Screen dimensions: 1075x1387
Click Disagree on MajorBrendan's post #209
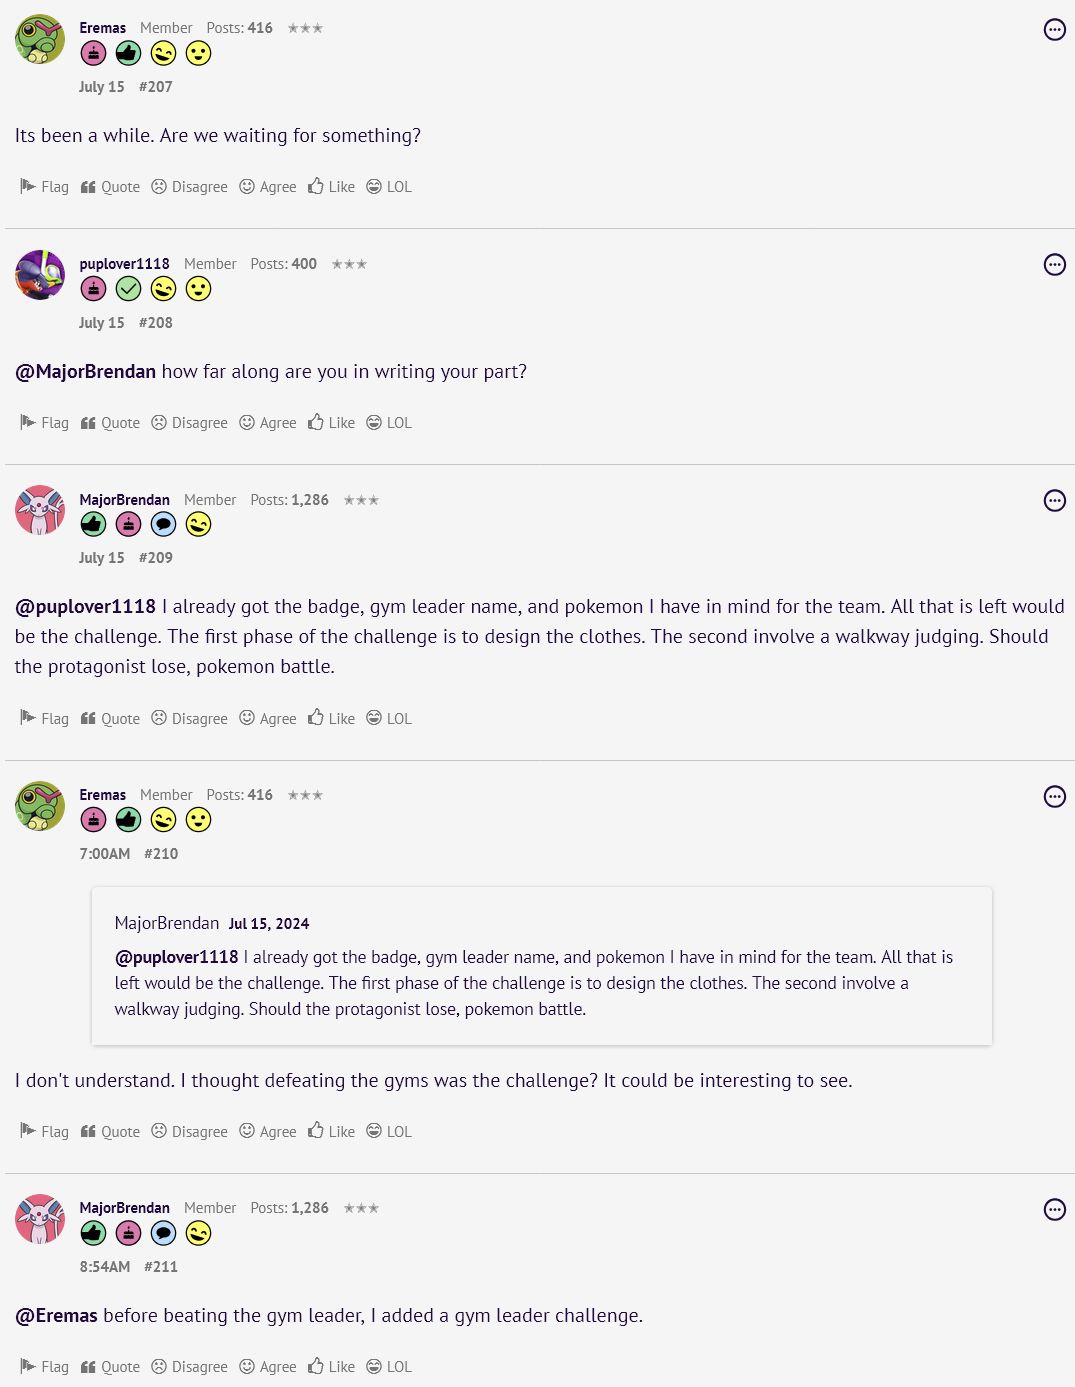click(x=189, y=719)
